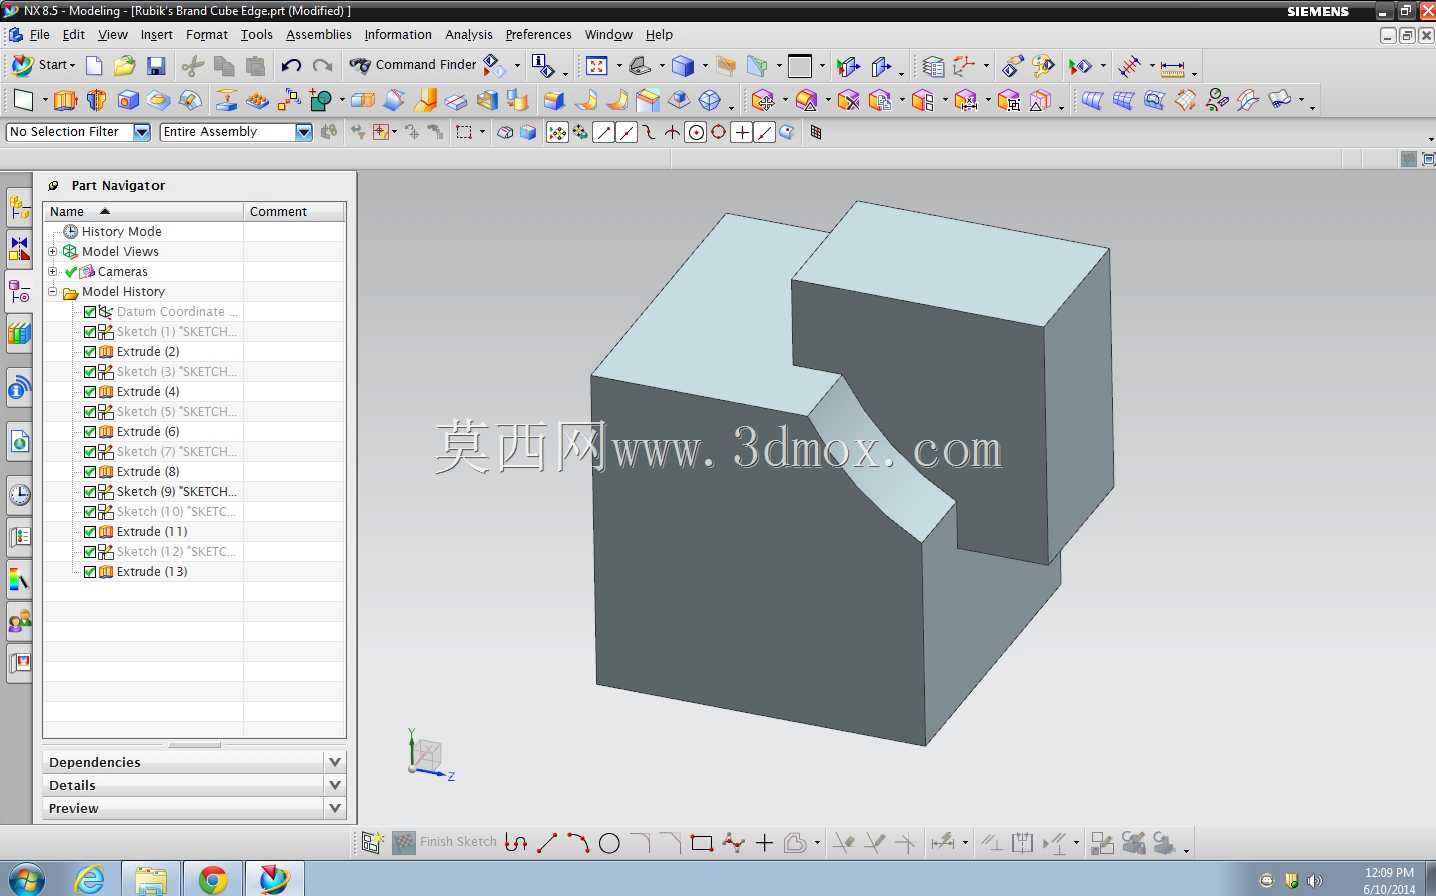Create a new file with the blank page icon
Screen dimensions: 1436x896
[94, 66]
